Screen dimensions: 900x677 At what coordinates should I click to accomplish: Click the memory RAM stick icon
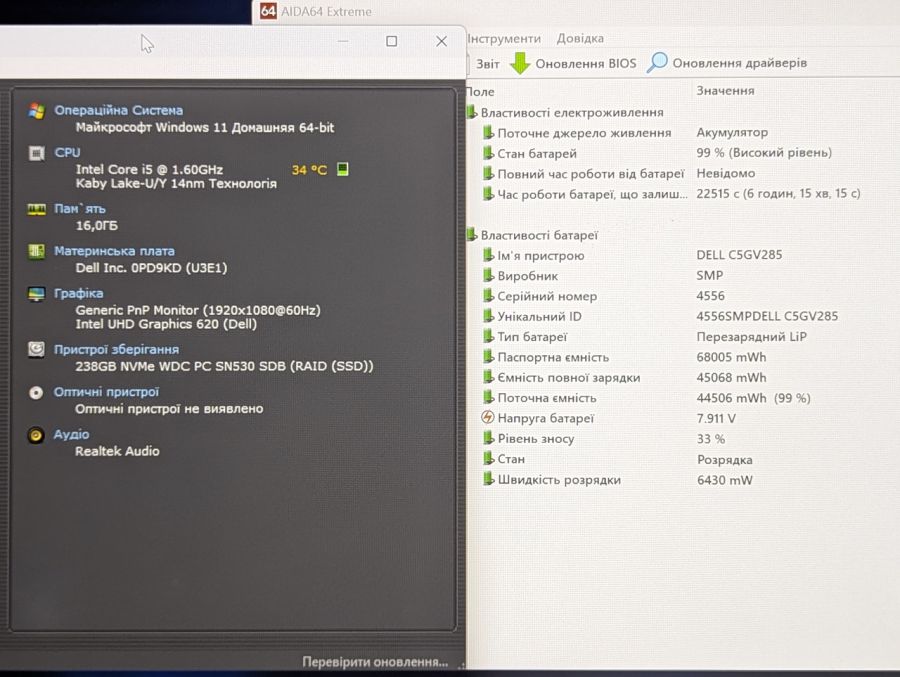(x=37, y=209)
